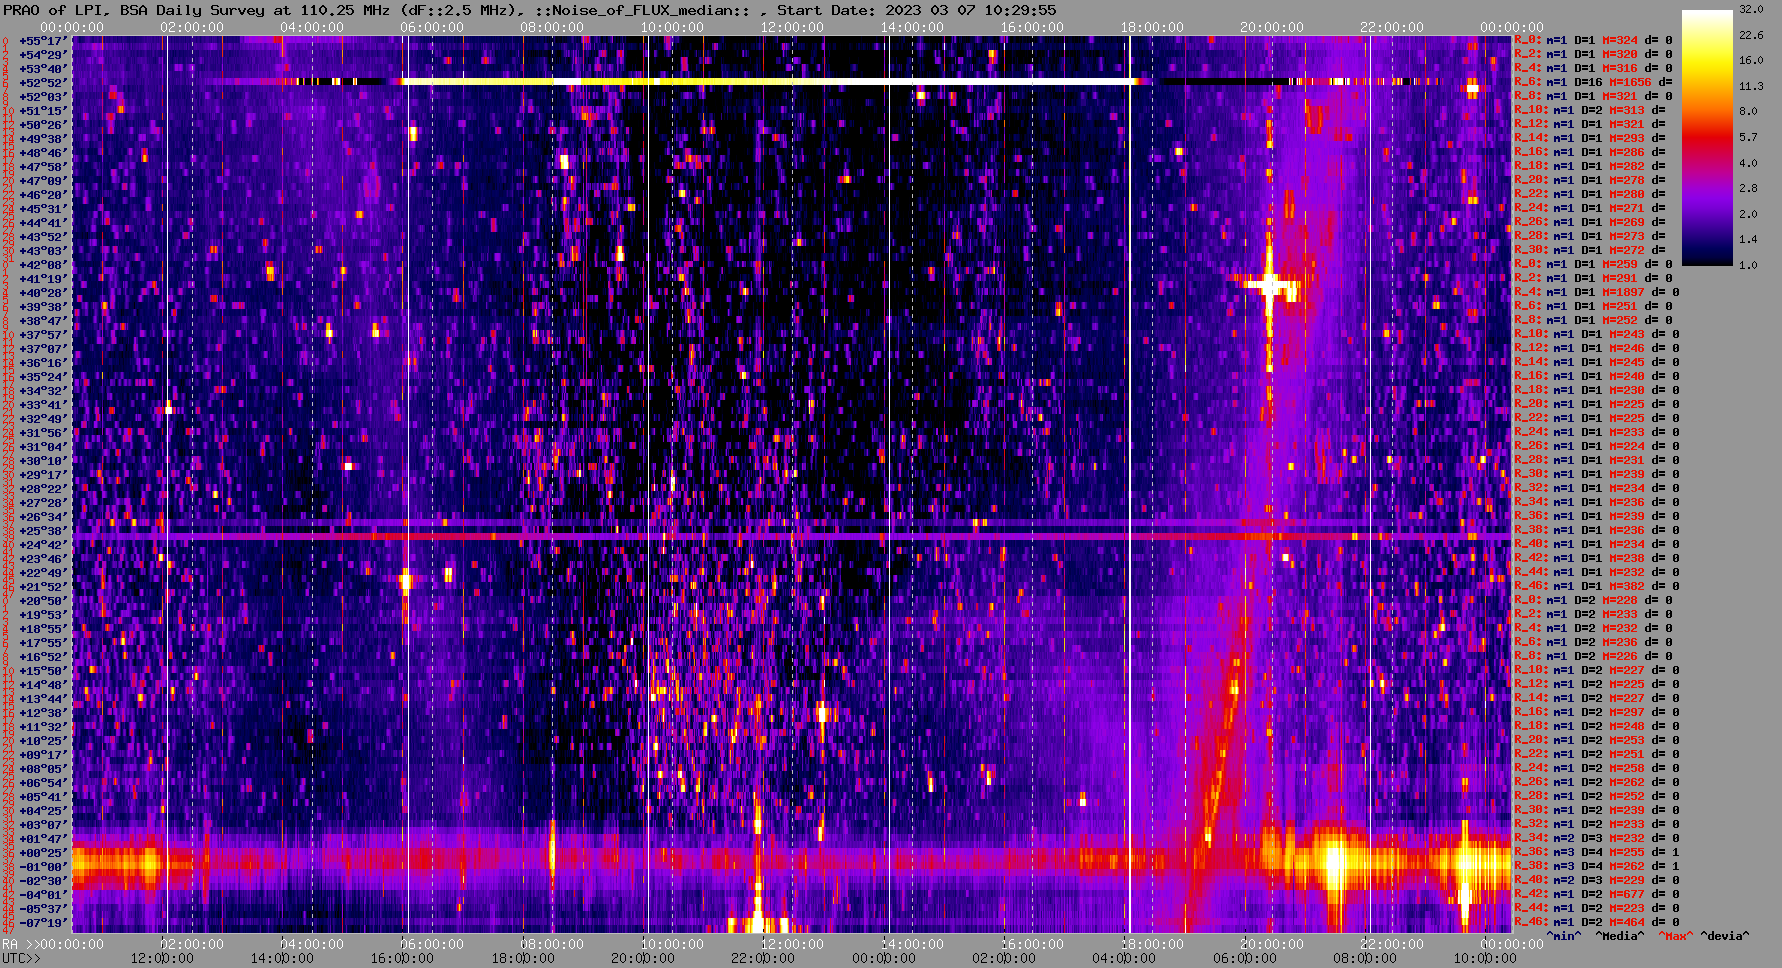This screenshot has height=968, width=1782.
Task: Click the statistics row with M=255
Action: tap(1597, 852)
